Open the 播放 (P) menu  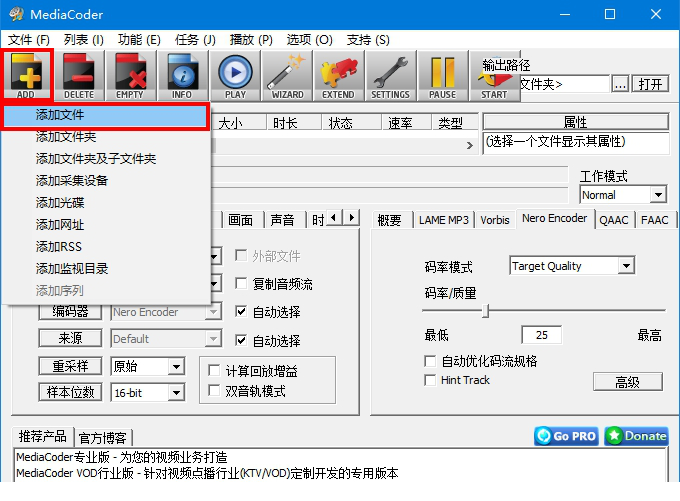pyautogui.click(x=251, y=40)
